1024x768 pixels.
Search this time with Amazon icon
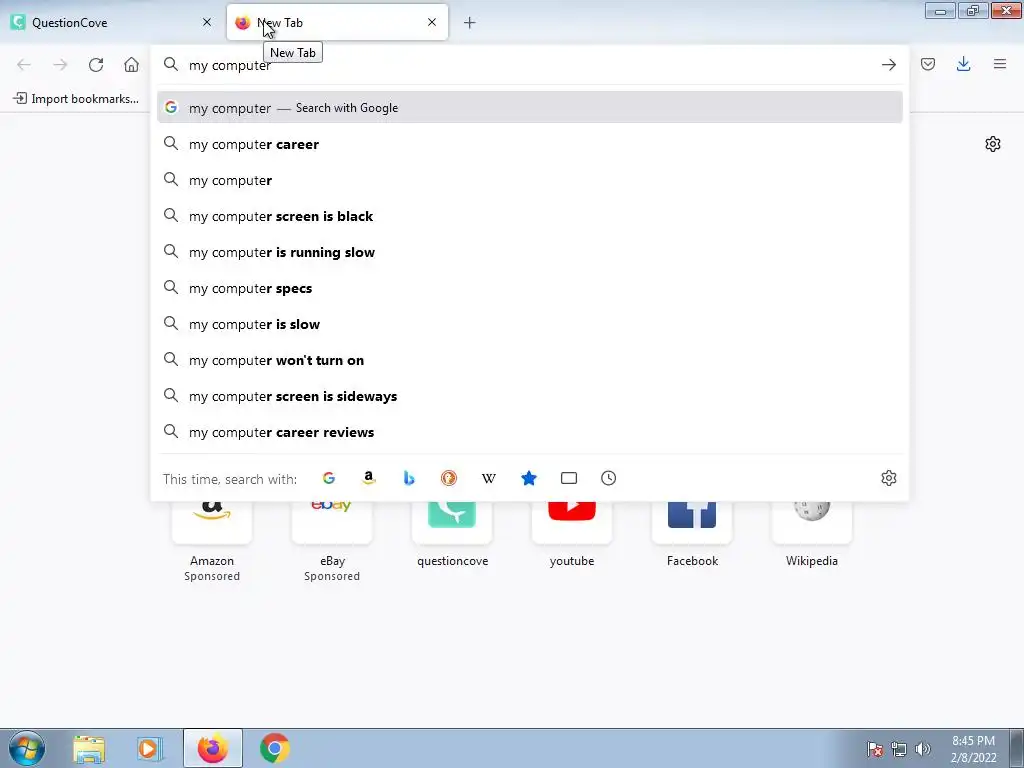(x=369, y=478)
